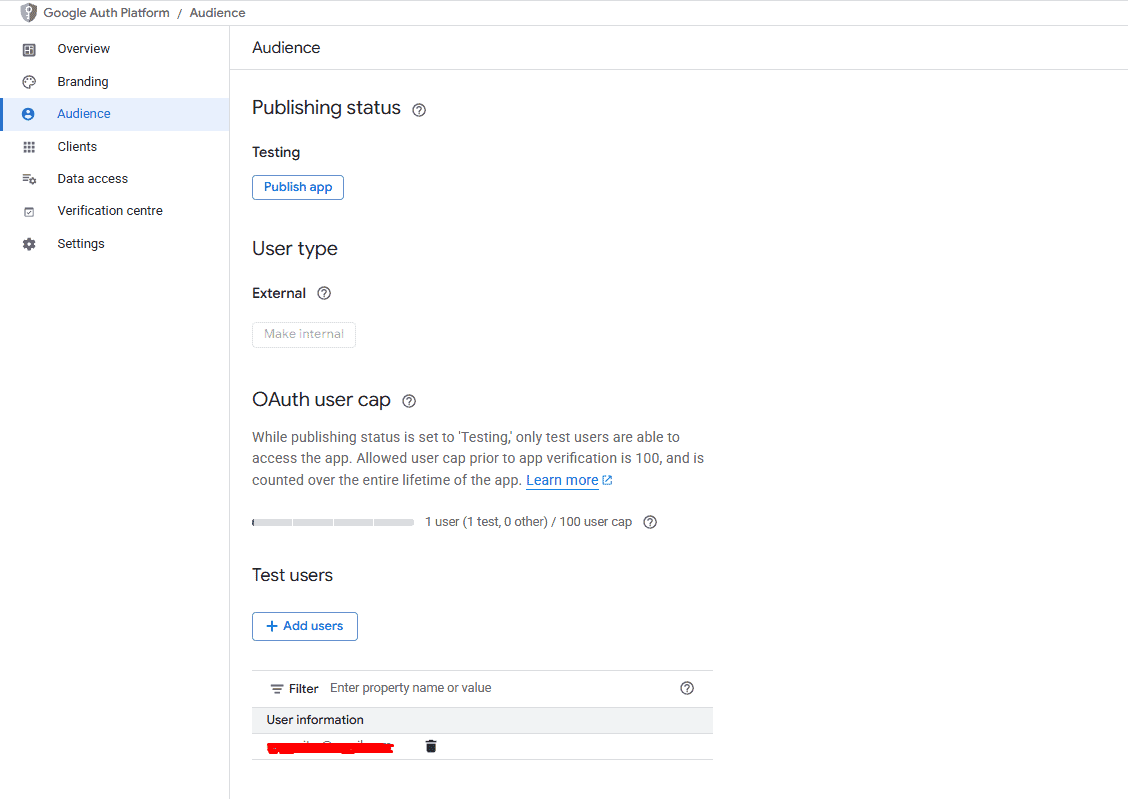The width and height of the screenshot is (1128, 799).
Task: Click the OAuth user cap progress bar
Action: tap(333, 522)
